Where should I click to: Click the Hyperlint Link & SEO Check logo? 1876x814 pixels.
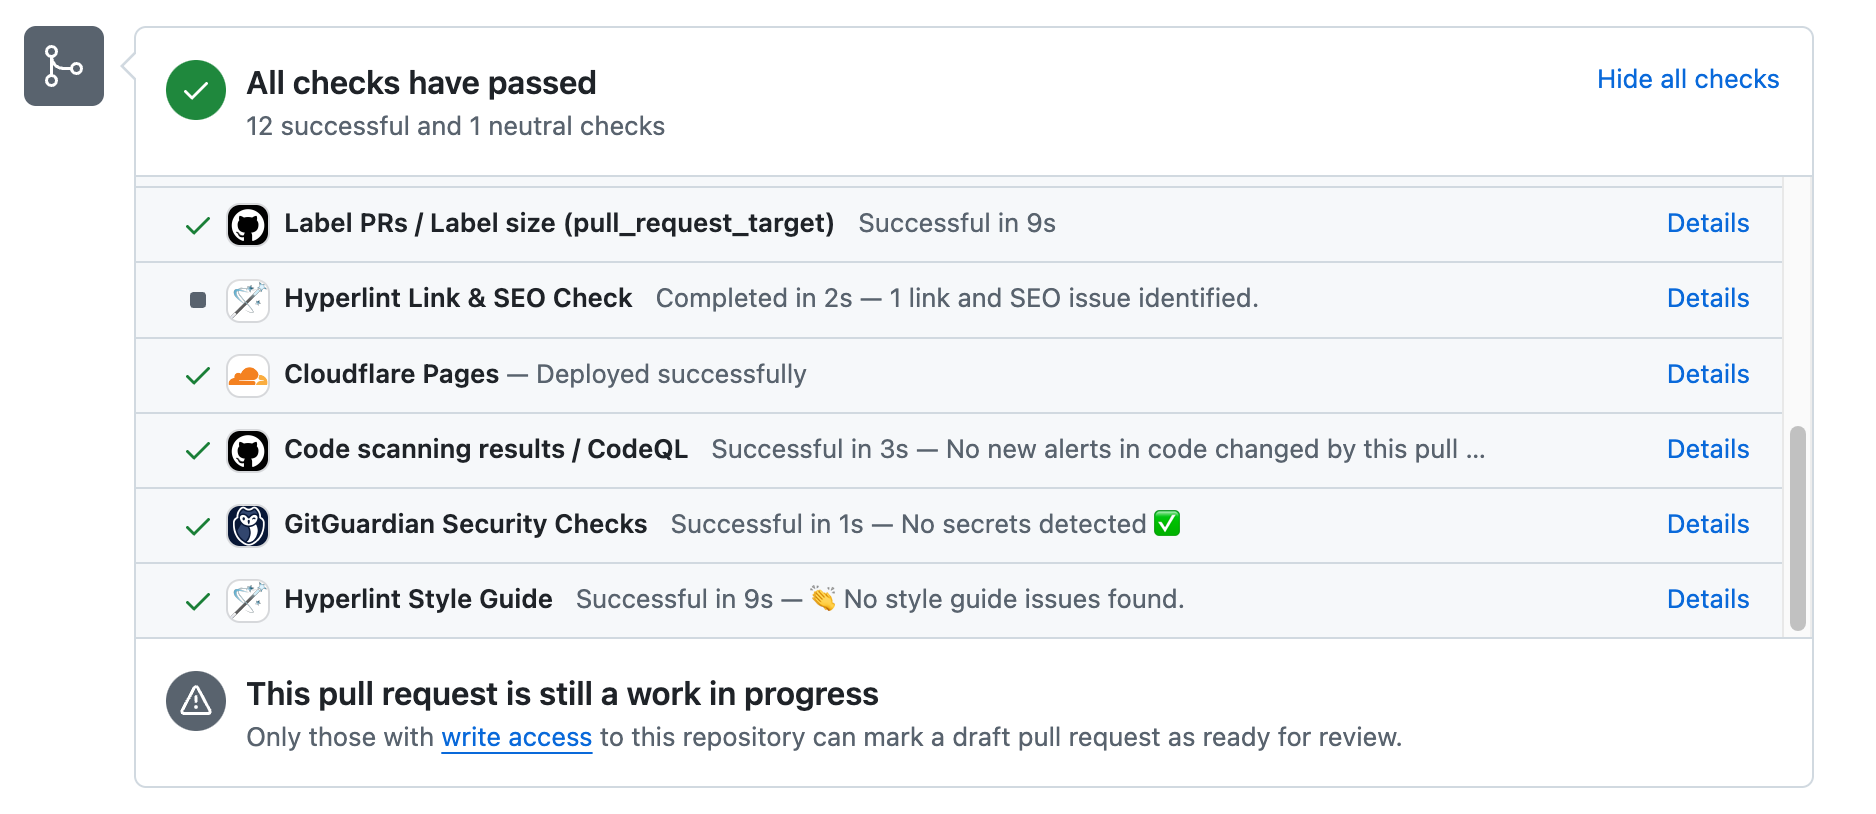pos(248,300)
